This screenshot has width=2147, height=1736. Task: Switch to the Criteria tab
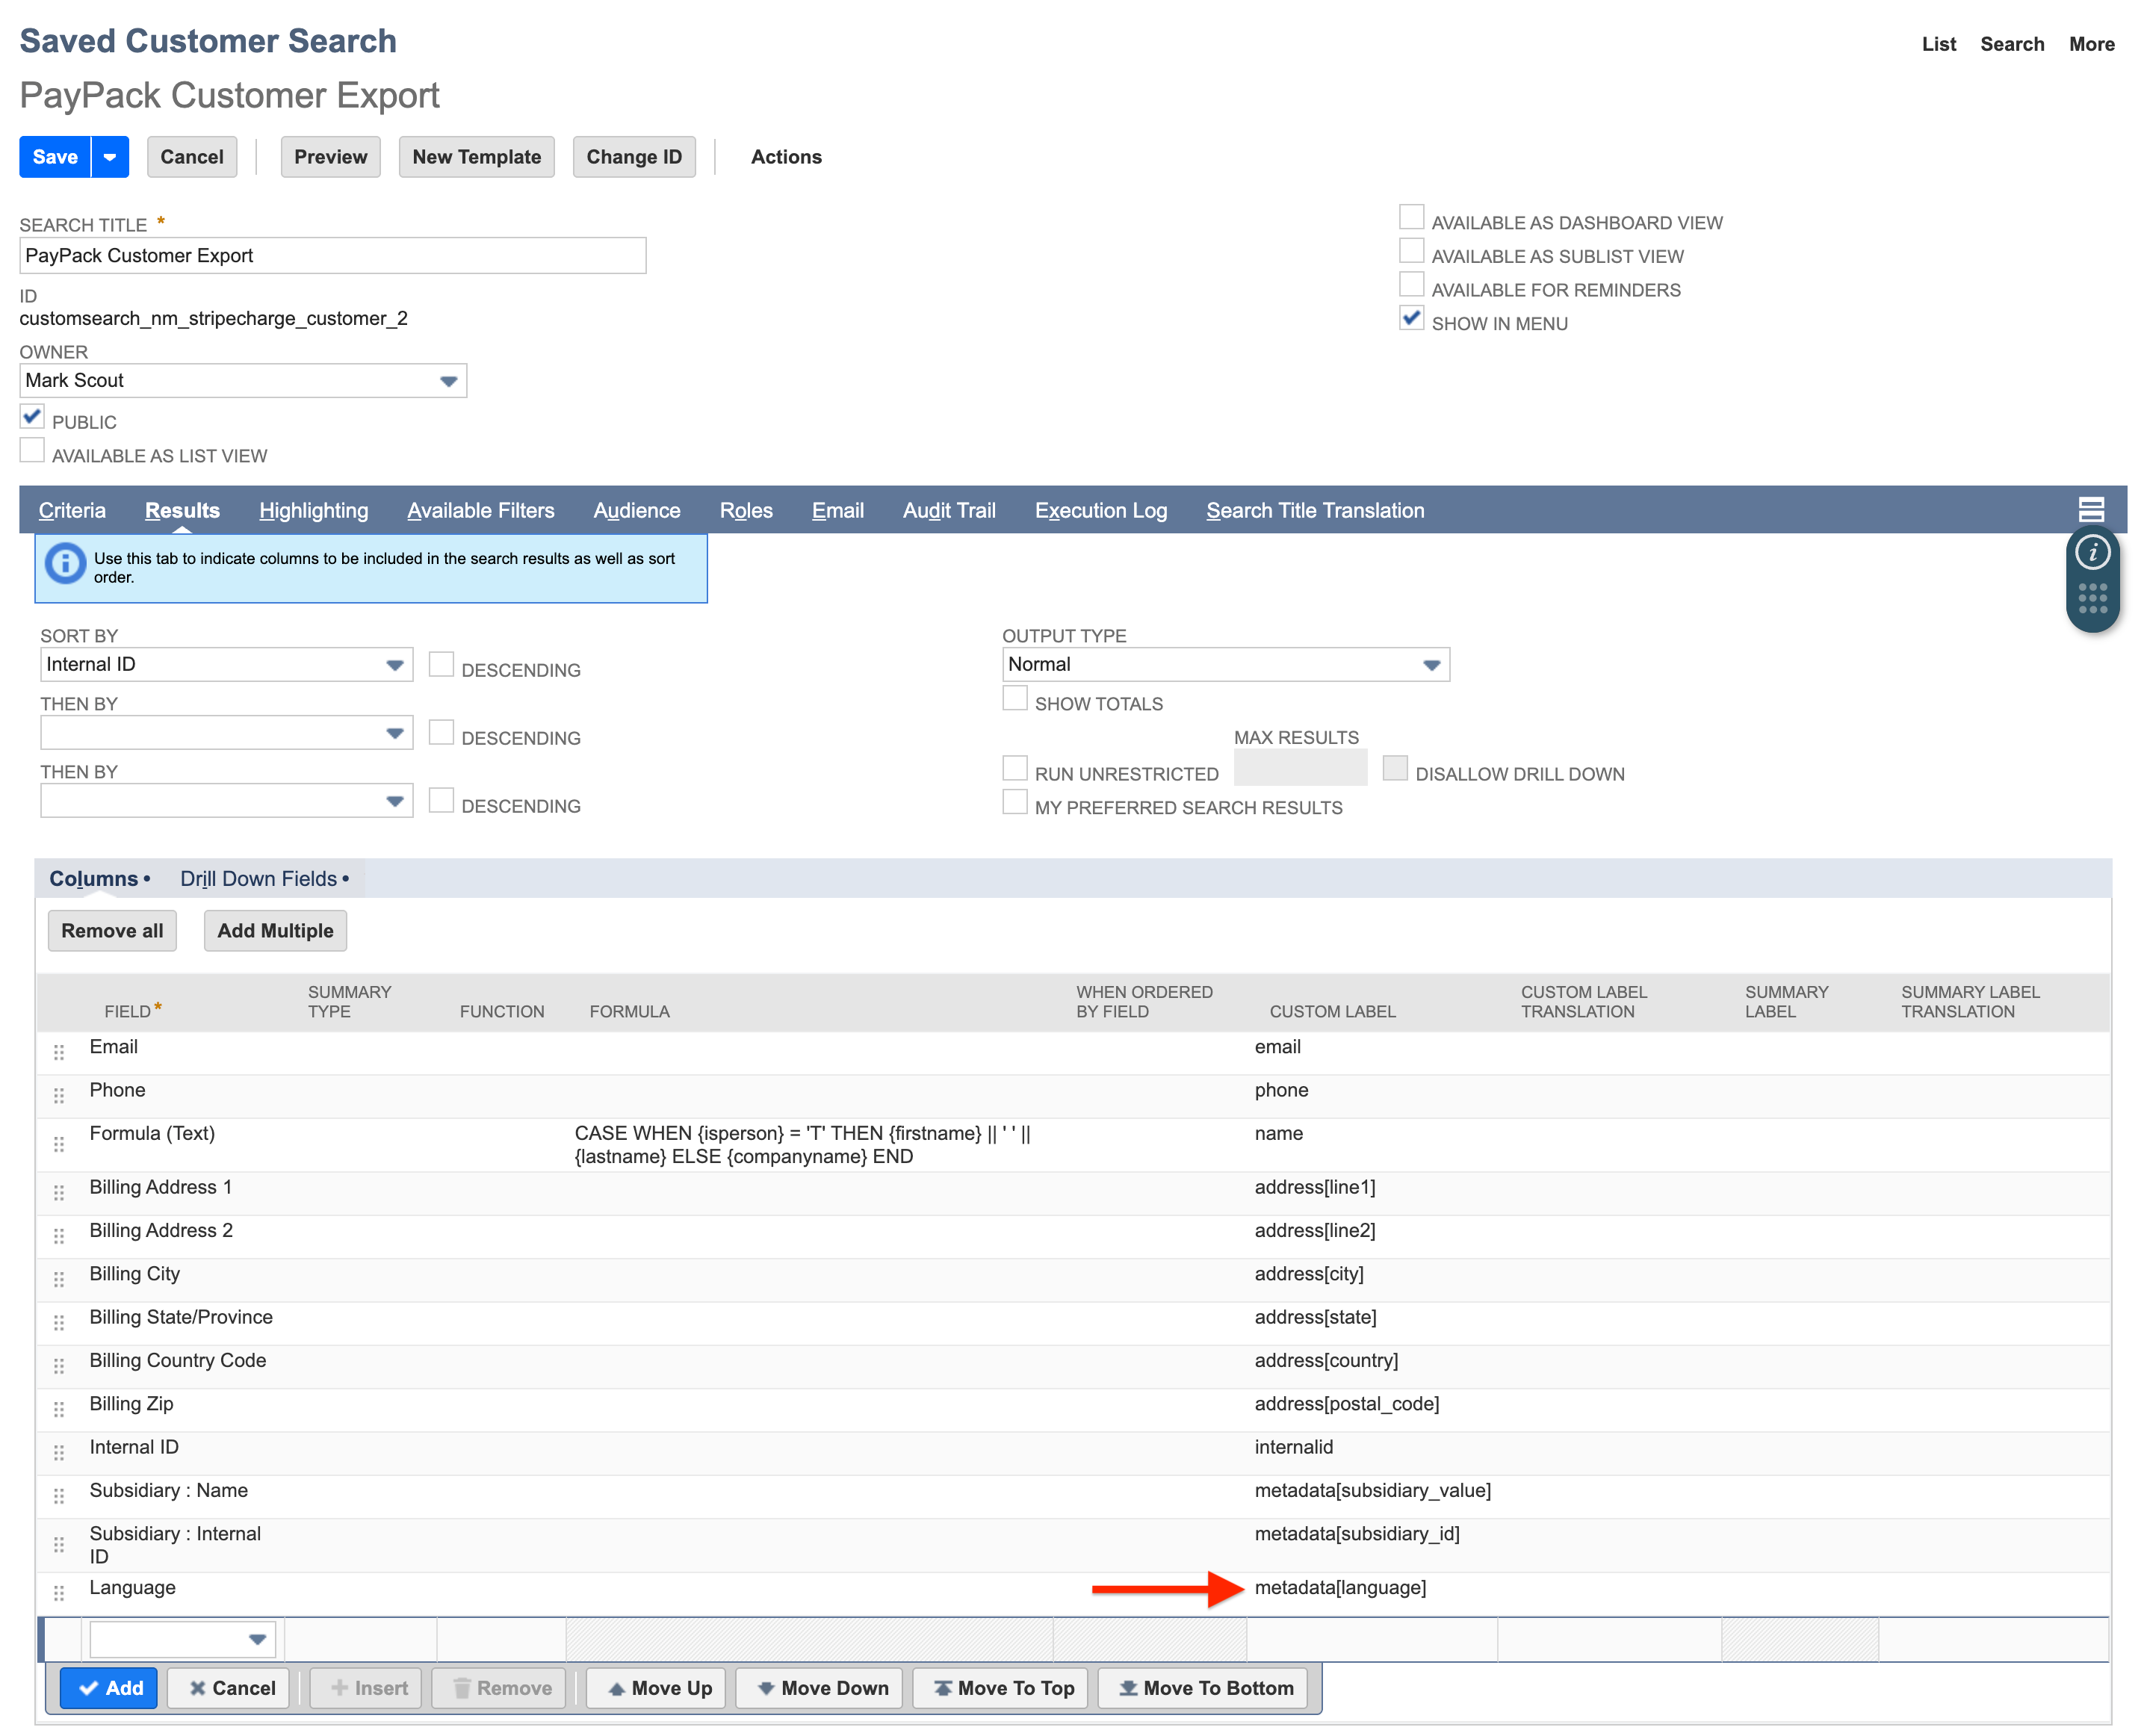click(73, 510)
